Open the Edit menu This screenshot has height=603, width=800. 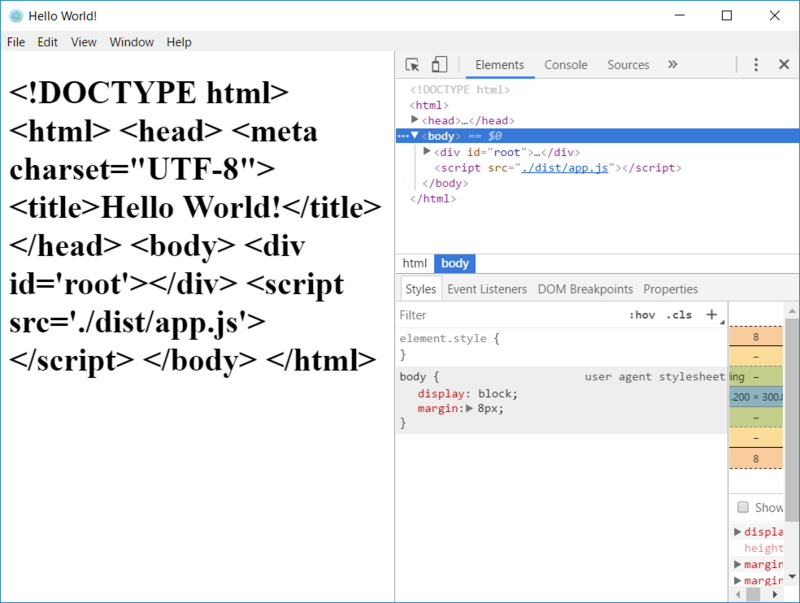47,42
